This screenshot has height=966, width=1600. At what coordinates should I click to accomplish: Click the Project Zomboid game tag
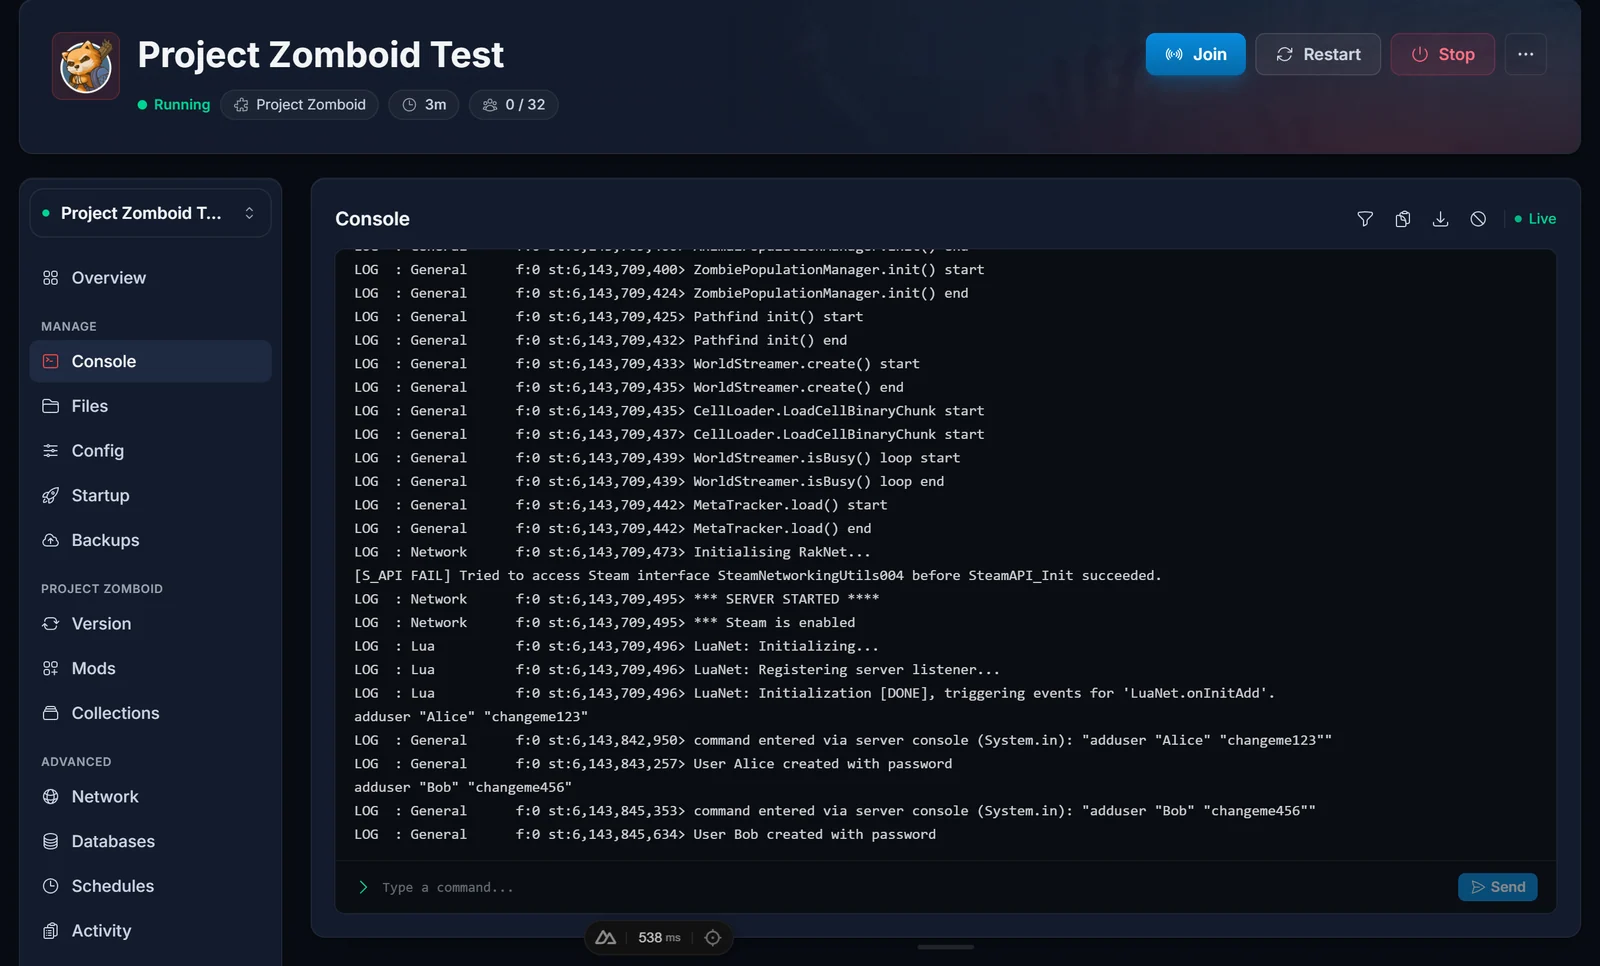[x=300, y=105]
